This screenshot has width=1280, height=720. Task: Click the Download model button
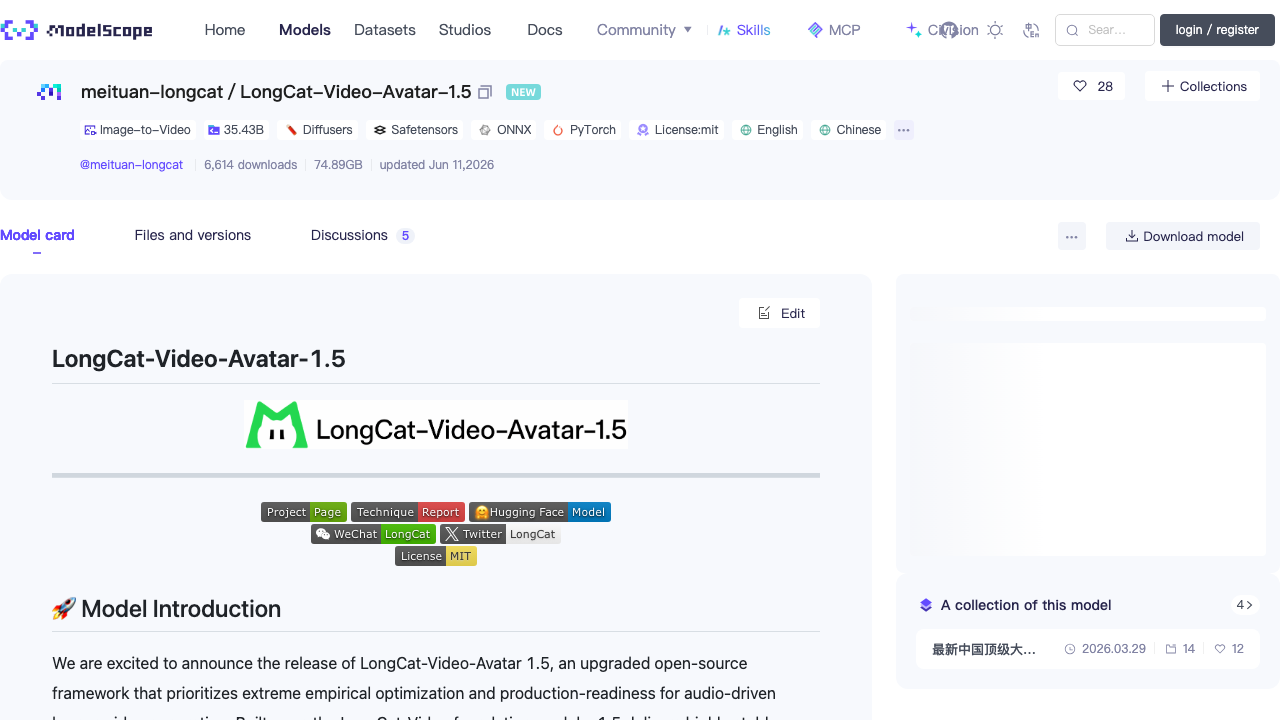[1183, 237]
